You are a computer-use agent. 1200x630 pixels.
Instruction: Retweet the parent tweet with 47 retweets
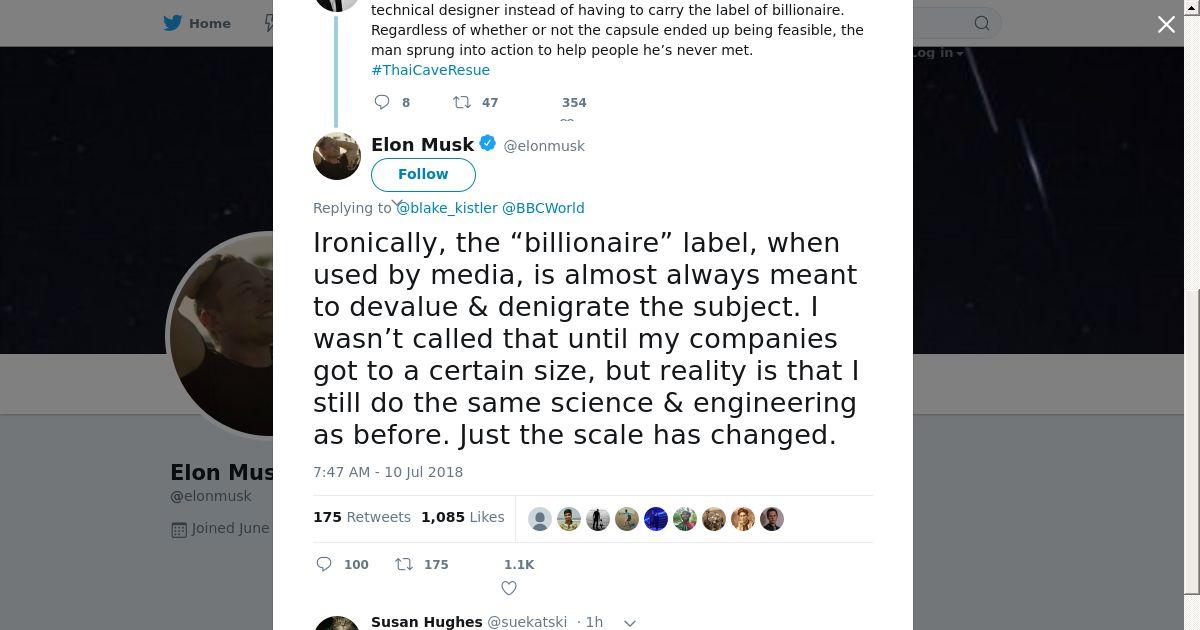point(462,102)
